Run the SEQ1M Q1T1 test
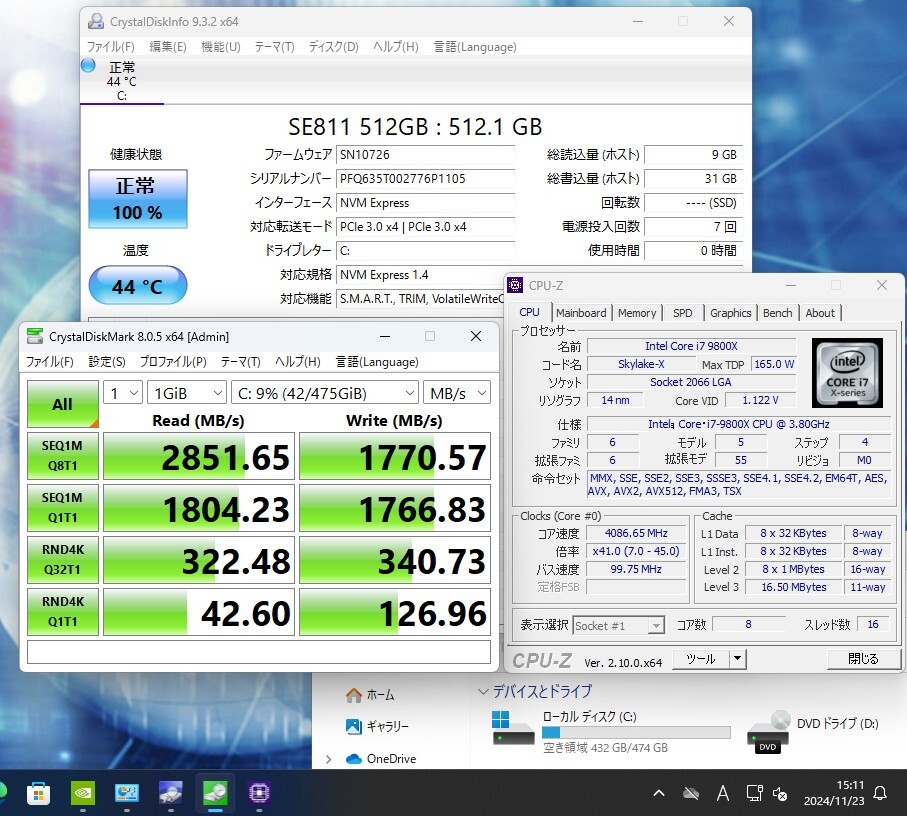 point(62,508)
